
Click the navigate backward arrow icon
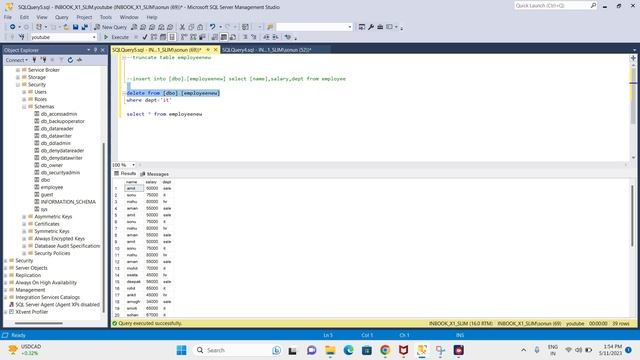click(x=13, y=27)
